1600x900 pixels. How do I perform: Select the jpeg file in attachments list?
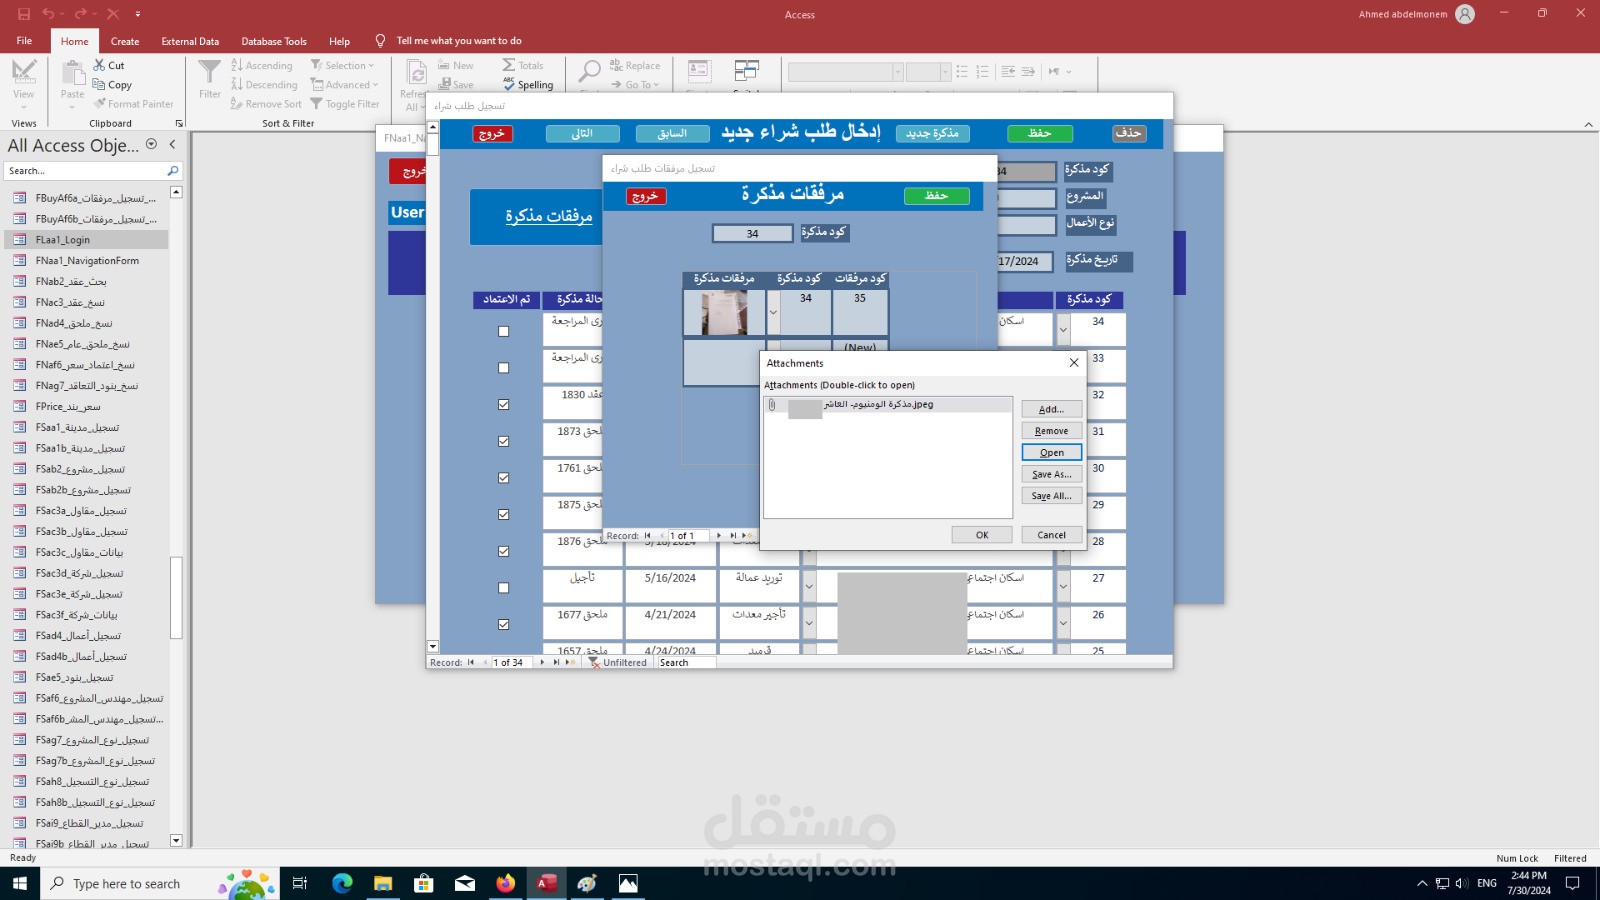click(x=887, y=405)
